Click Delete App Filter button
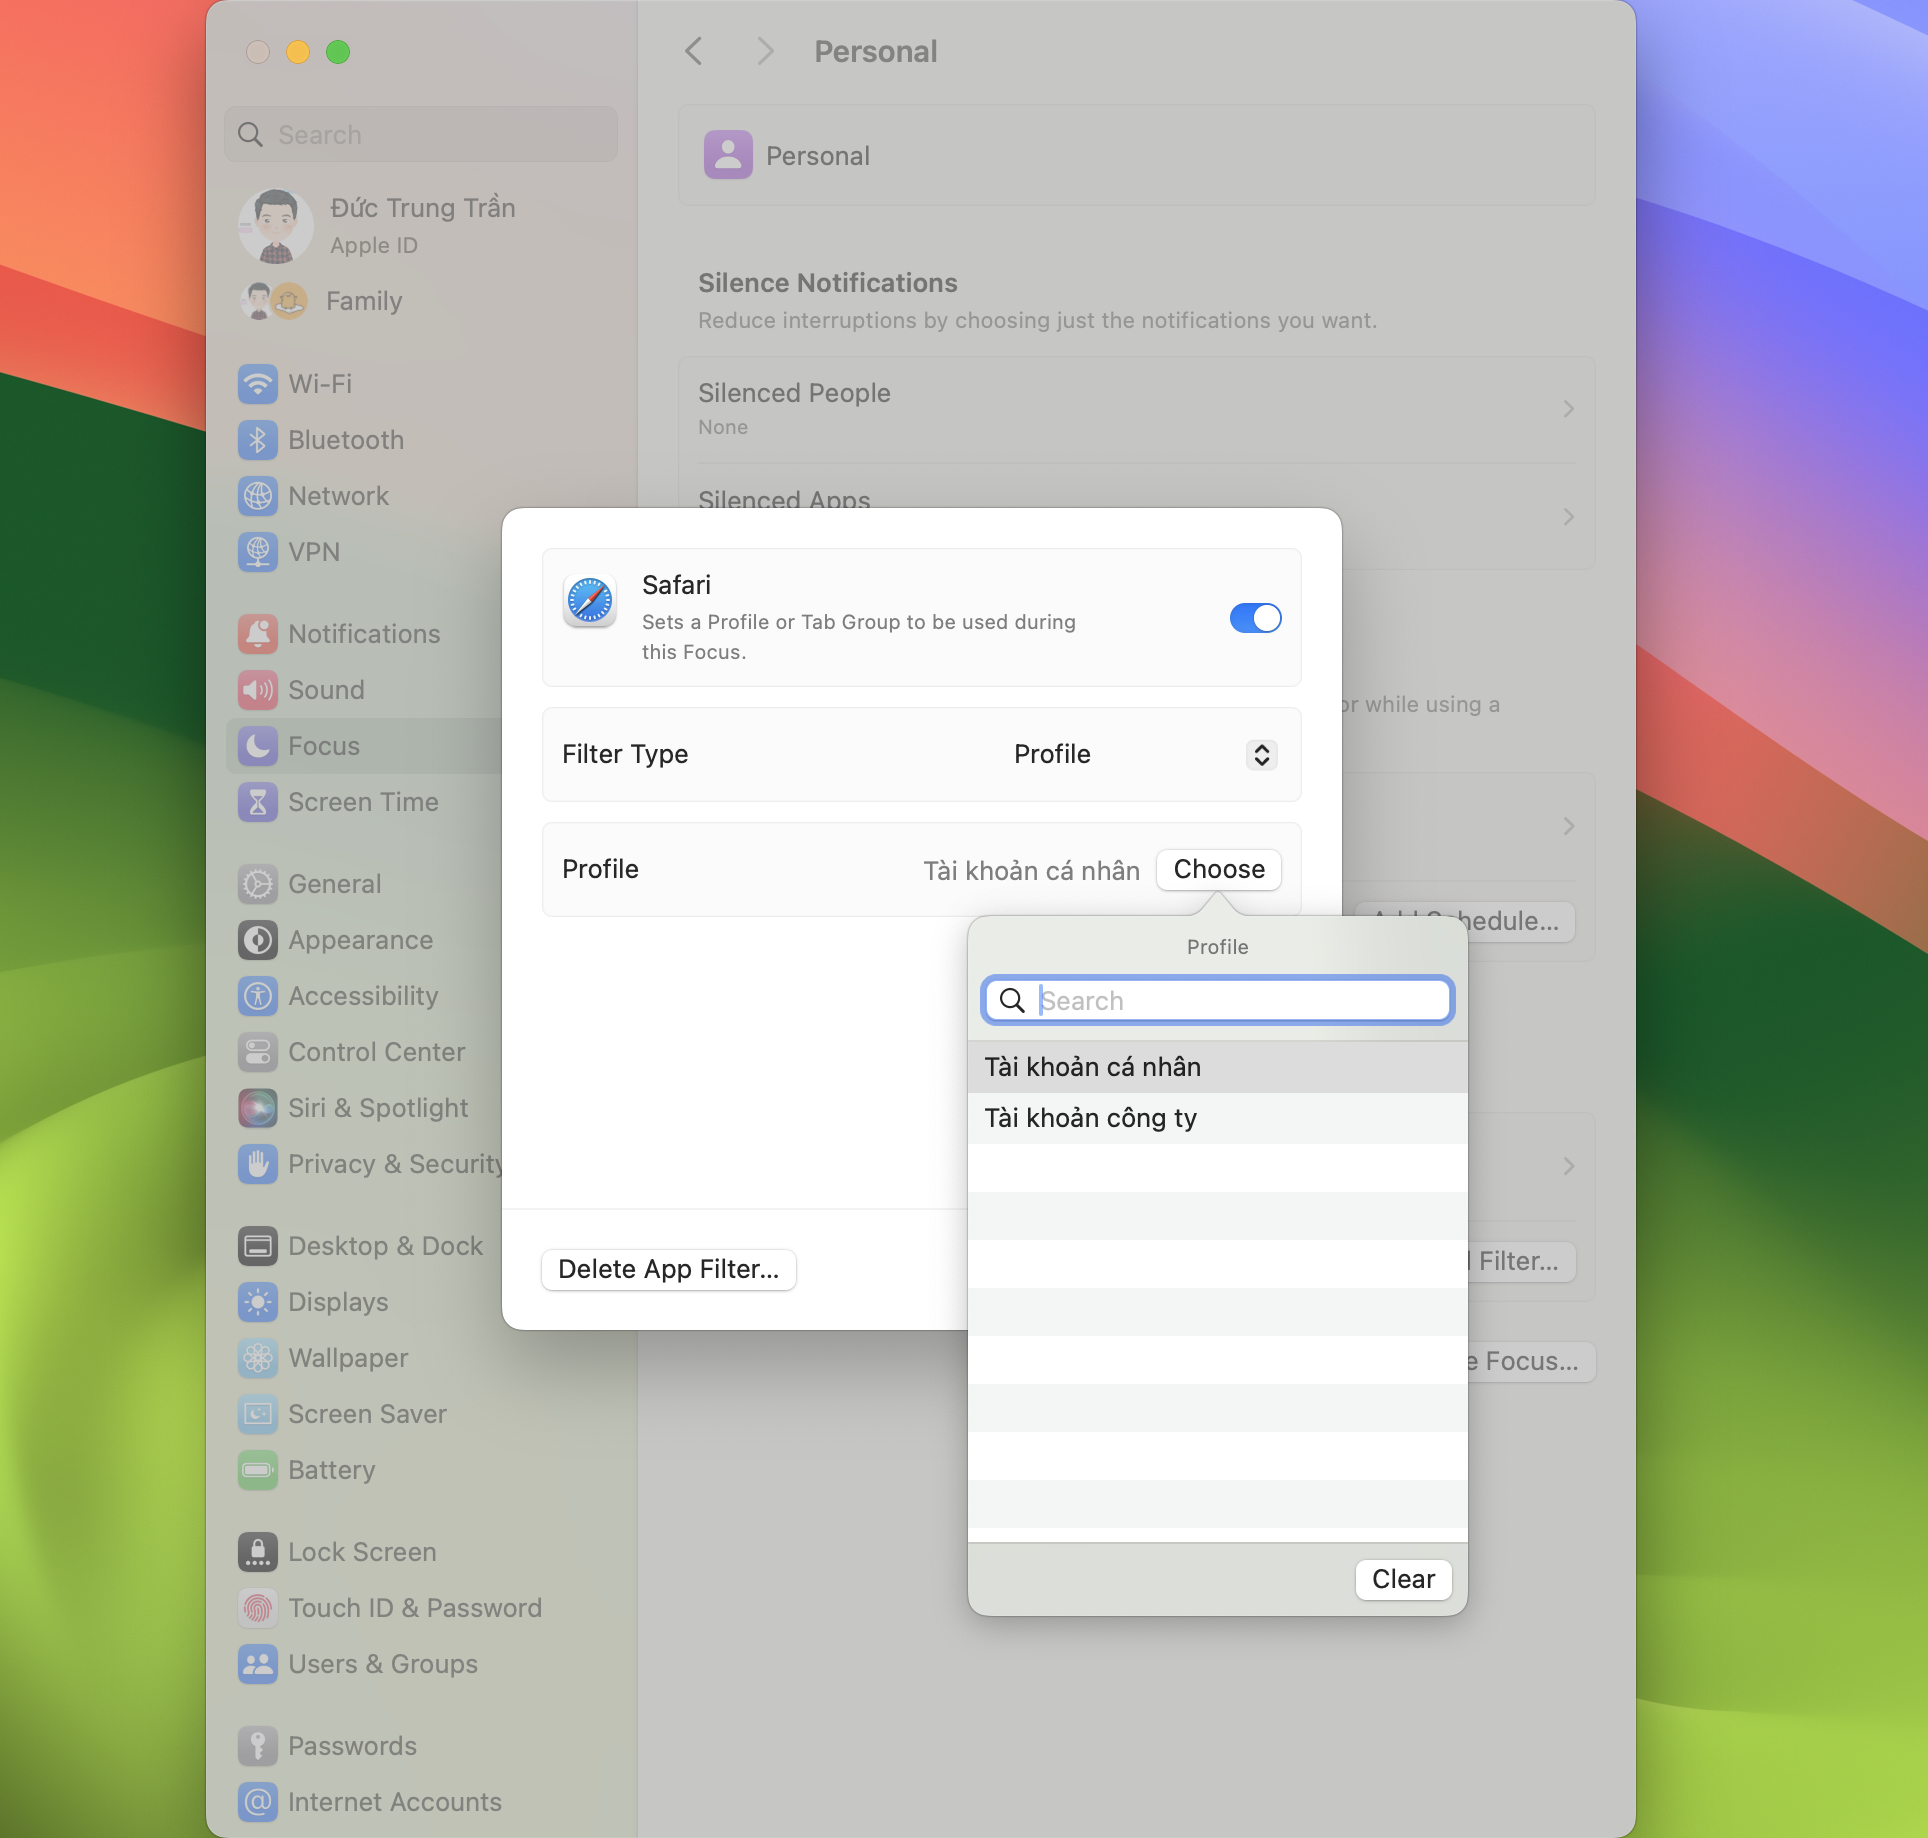This screenshot has height=1838, width=1928. pos(668,1269)
